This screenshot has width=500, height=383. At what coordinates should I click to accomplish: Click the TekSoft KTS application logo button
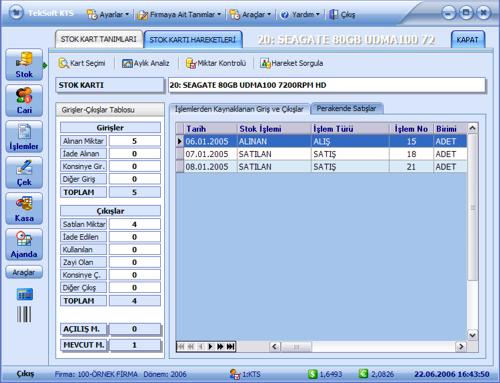tap(16, 13)
